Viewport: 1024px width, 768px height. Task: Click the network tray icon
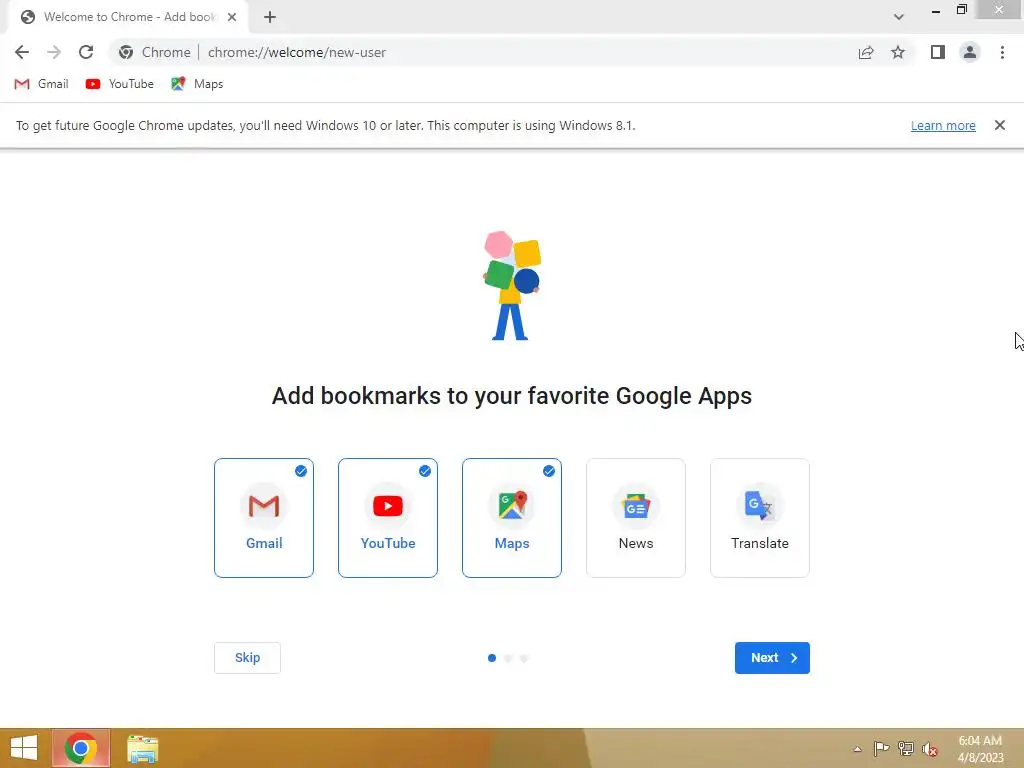point(906,748)
